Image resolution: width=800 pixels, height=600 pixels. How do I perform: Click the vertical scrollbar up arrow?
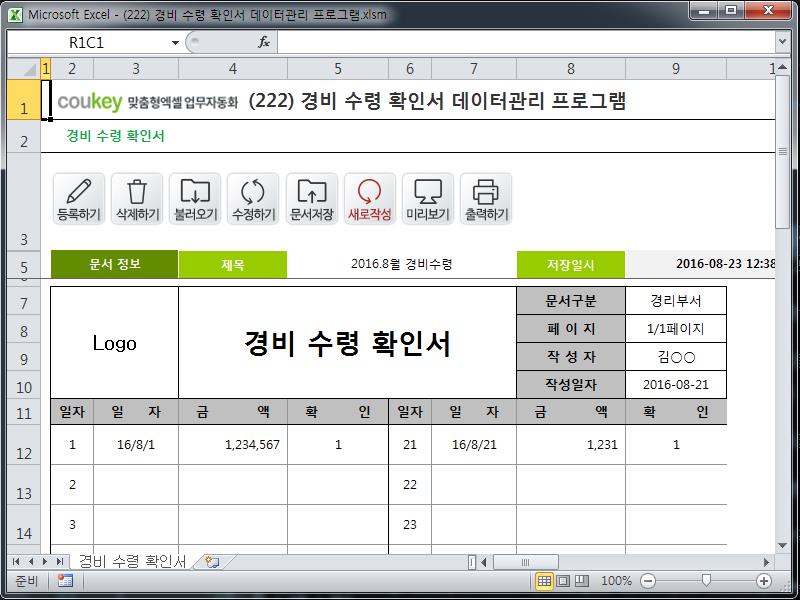click(783, 68)
